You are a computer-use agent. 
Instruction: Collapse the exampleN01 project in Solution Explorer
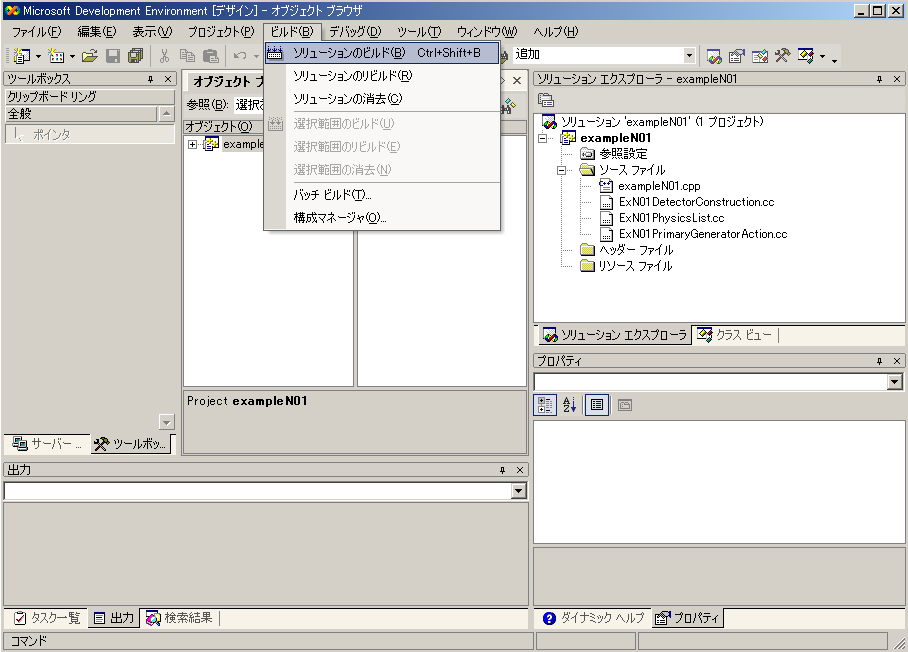tap(543, 138)
